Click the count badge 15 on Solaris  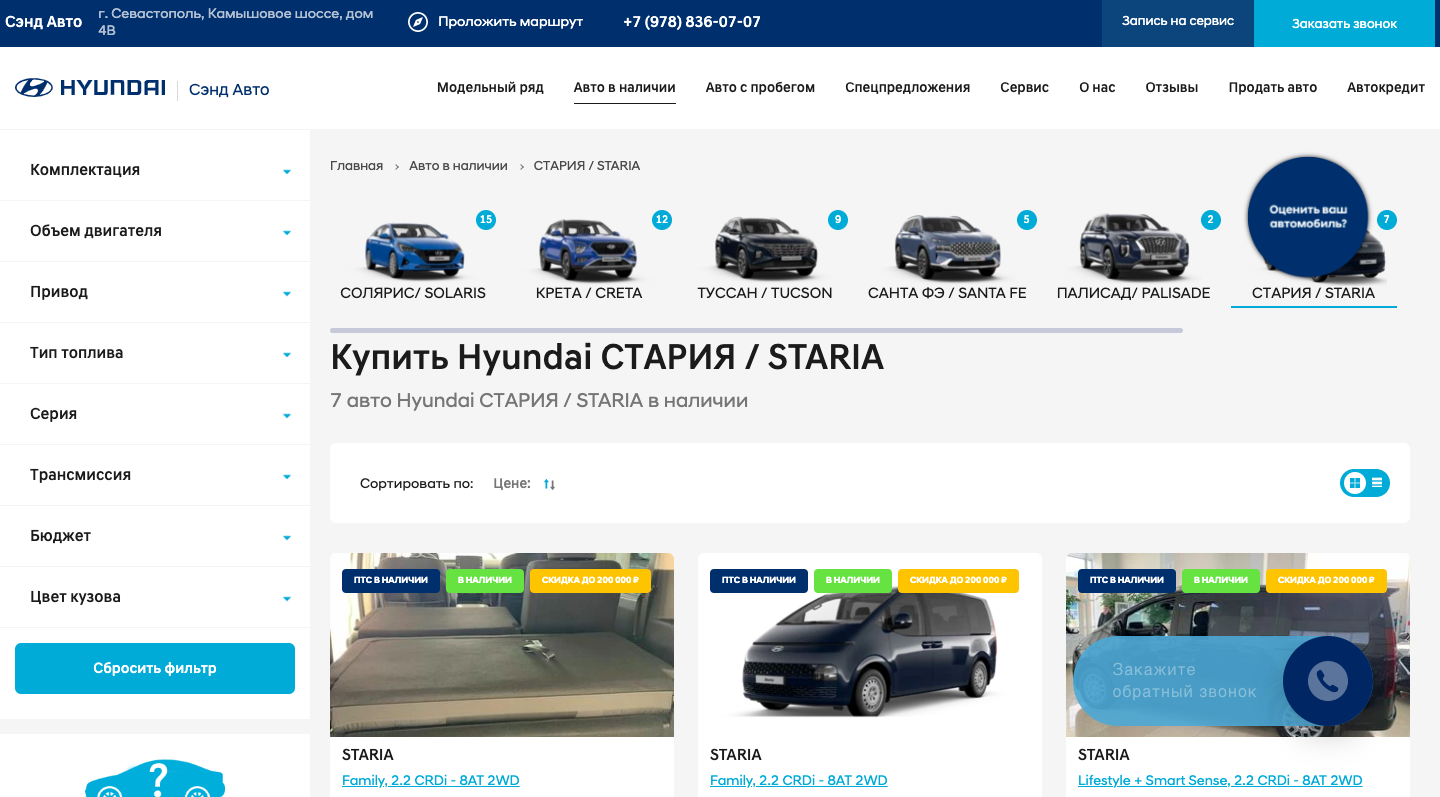[486, 219]
